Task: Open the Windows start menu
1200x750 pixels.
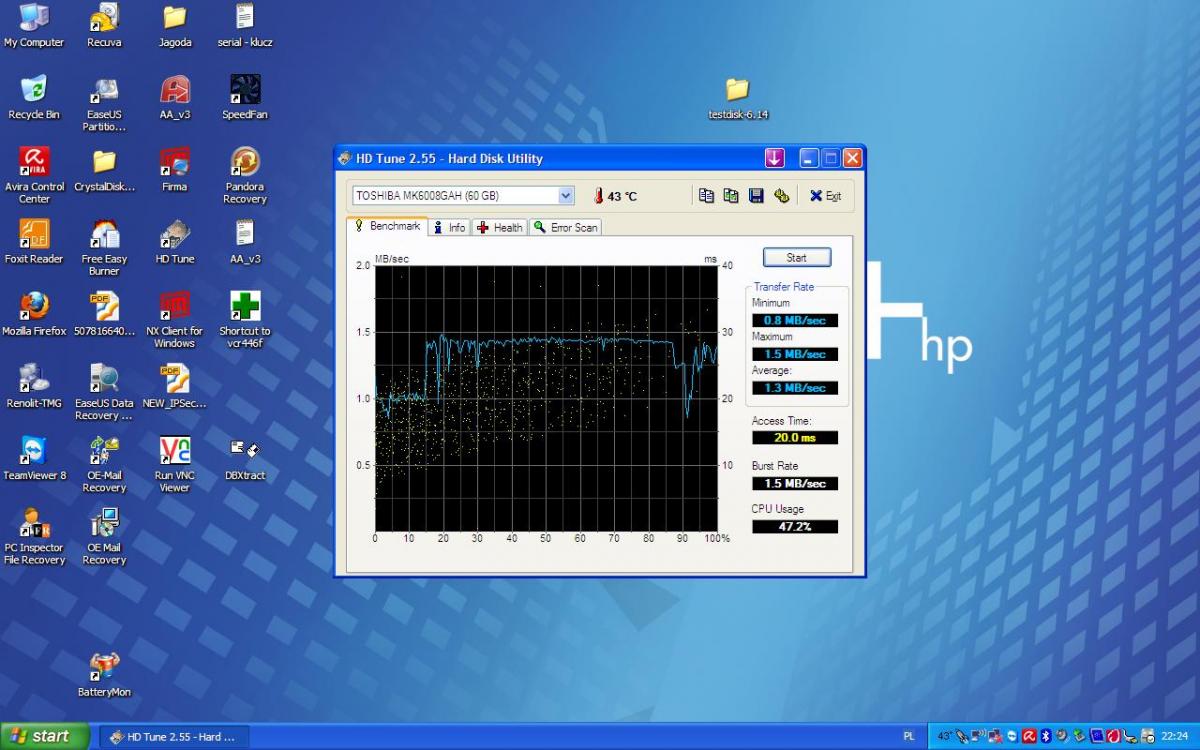Action: tap(45, 736)
